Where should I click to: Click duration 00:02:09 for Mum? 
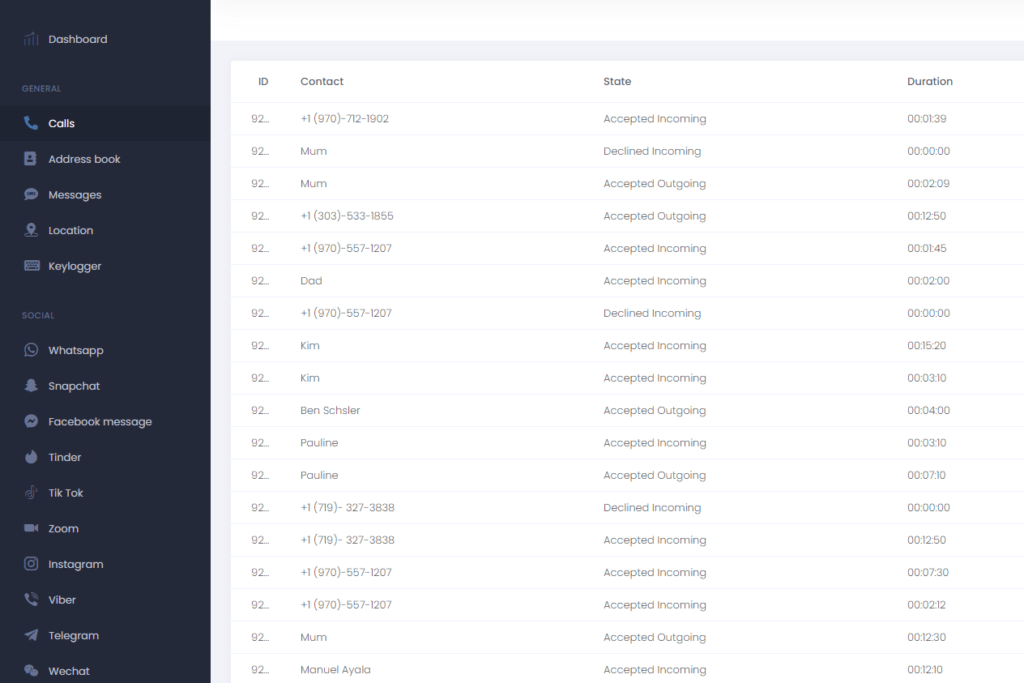coord(928,183)
